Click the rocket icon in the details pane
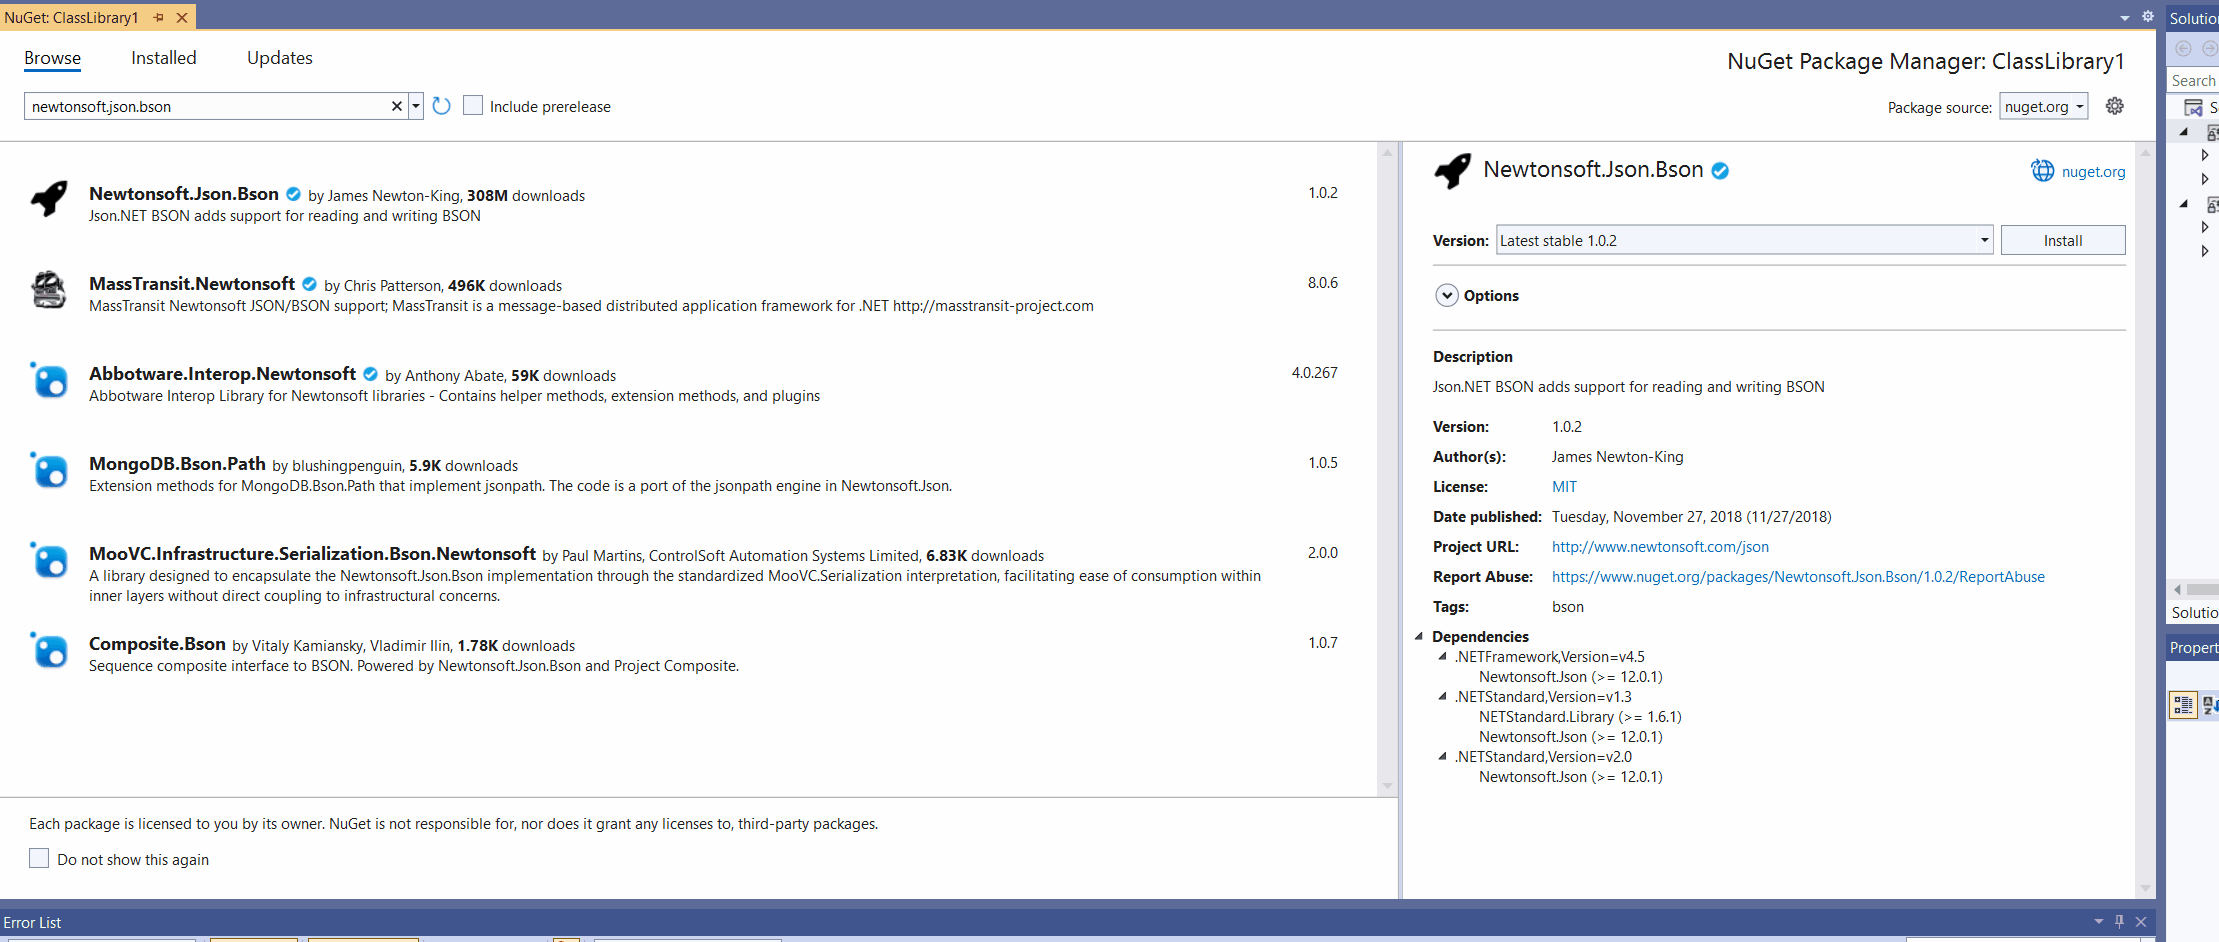The width and height of the screenshot is (2219, 942). coord(1452,171)
